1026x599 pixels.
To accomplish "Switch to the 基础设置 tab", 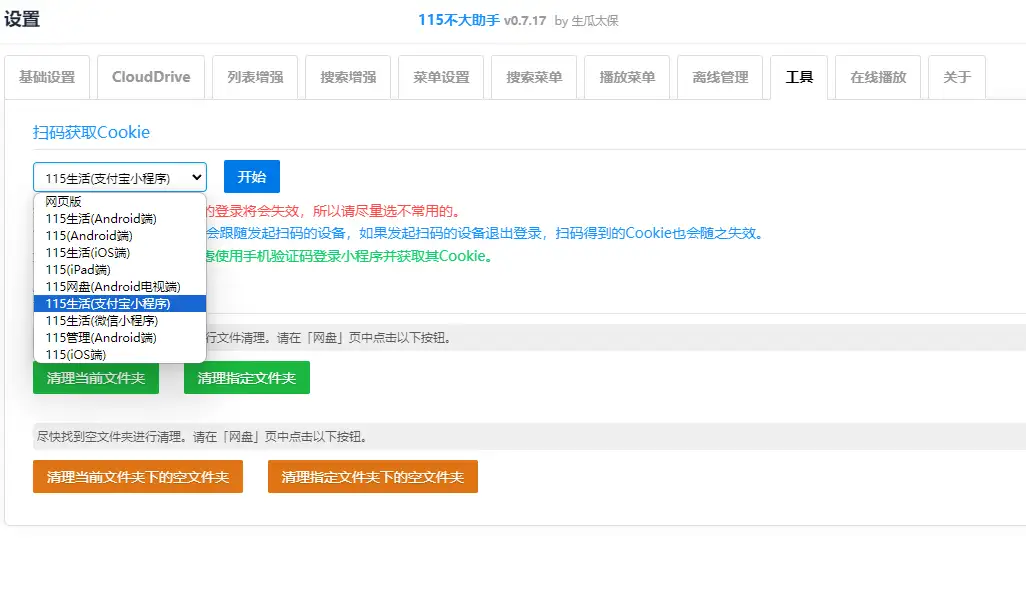I will tap(47, 76).
